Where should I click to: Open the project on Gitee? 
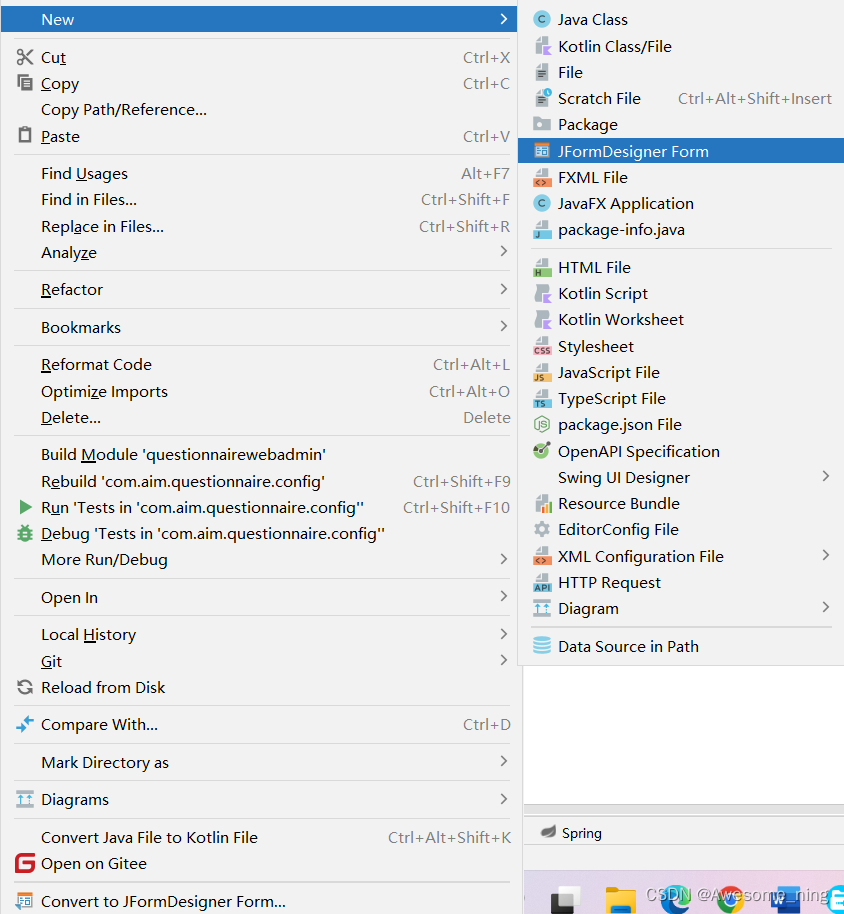[97, 863]
